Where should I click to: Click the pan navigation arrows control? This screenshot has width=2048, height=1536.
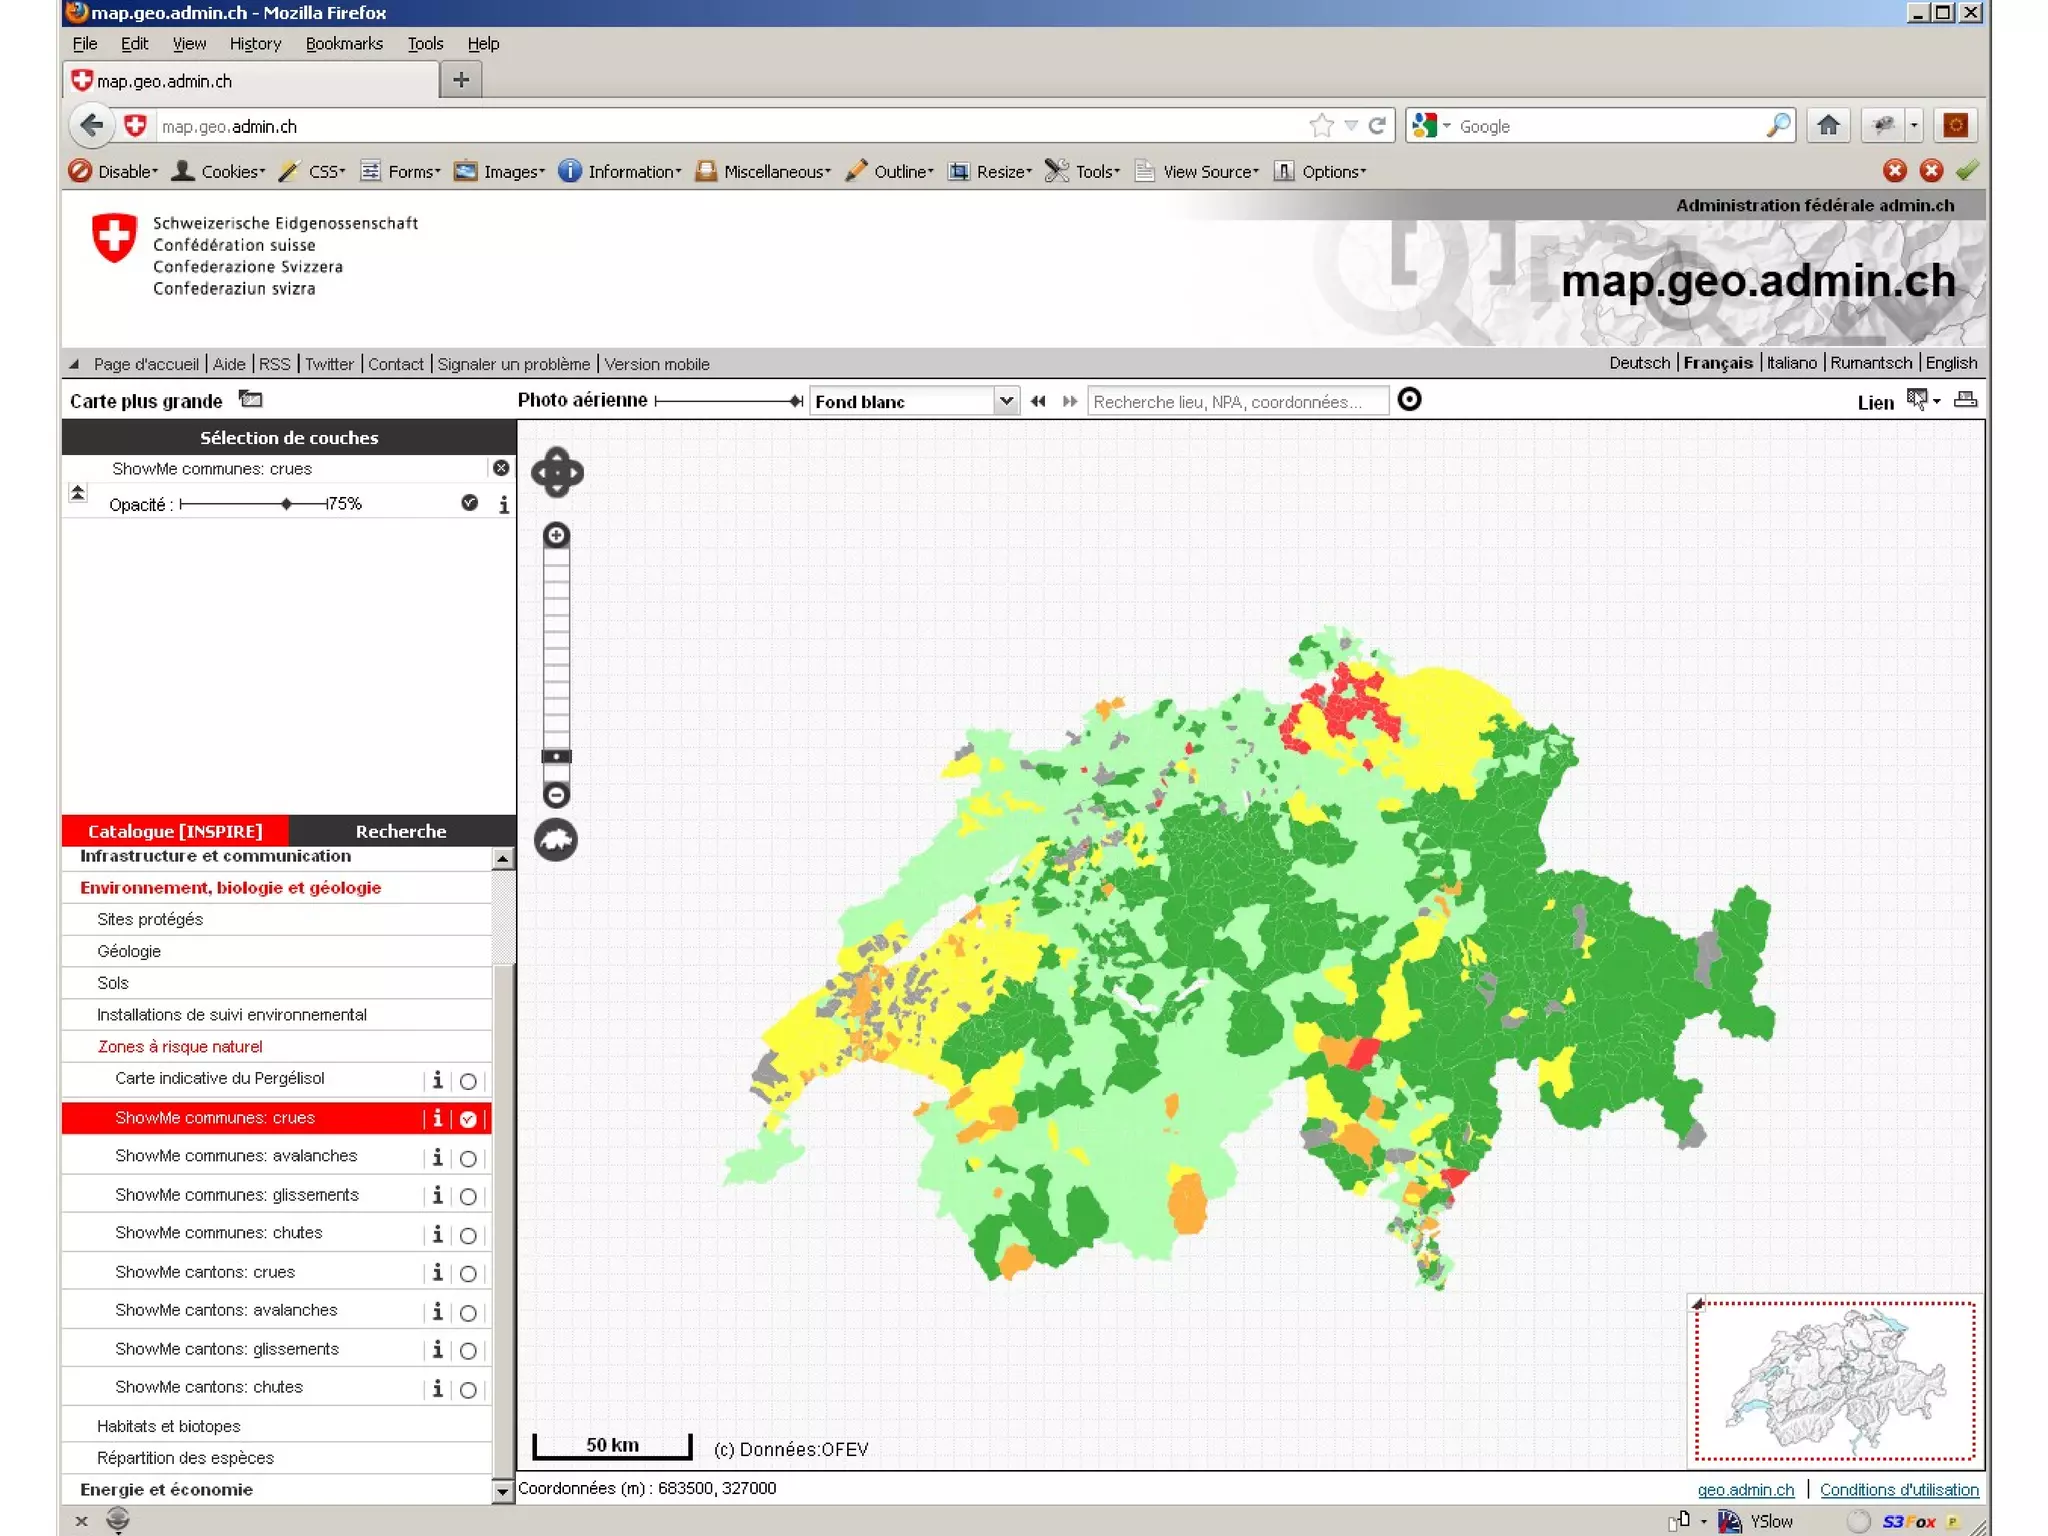point(557,472)
